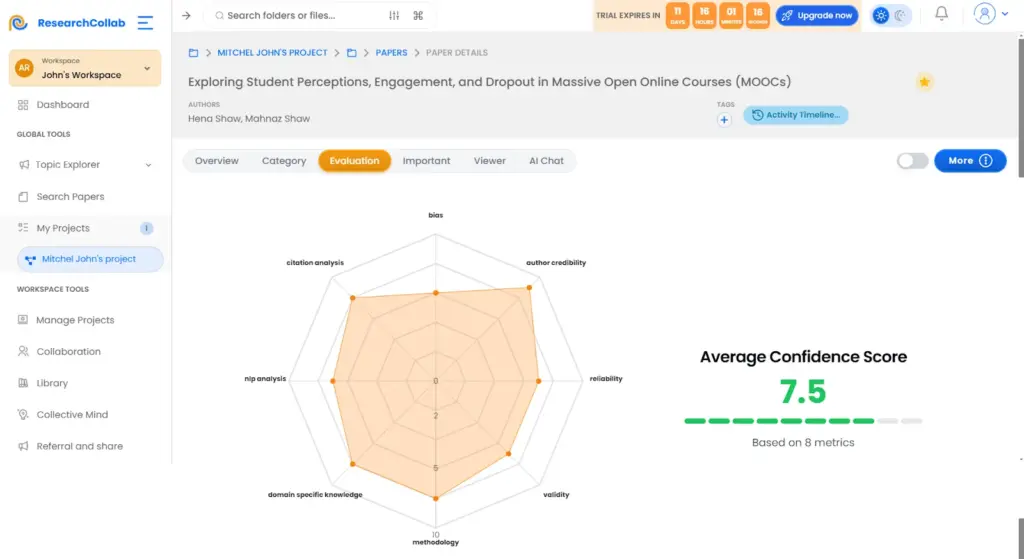Switch to the Important tab
This screenshot has height=559, width=1024.
426,161
